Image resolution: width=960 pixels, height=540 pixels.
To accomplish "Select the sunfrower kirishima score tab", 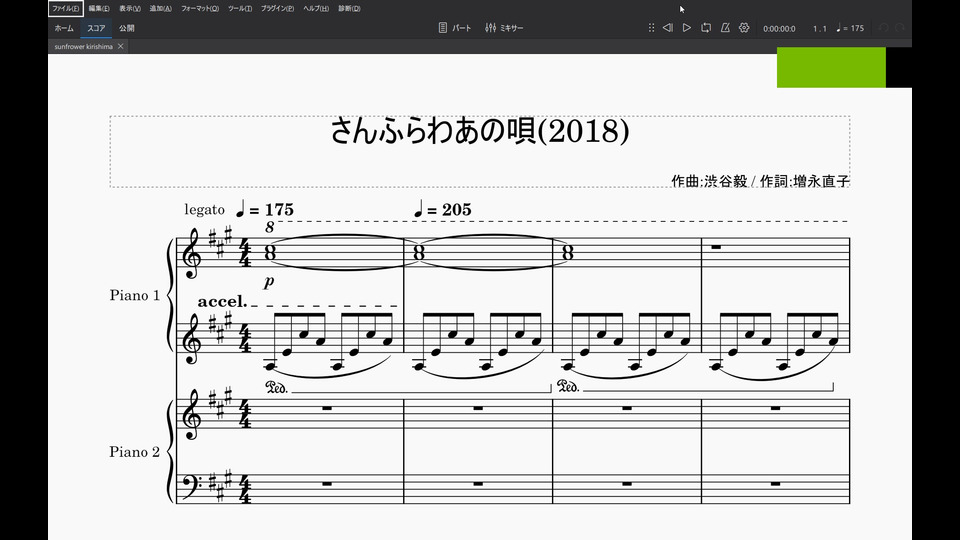I will point(83,47).
